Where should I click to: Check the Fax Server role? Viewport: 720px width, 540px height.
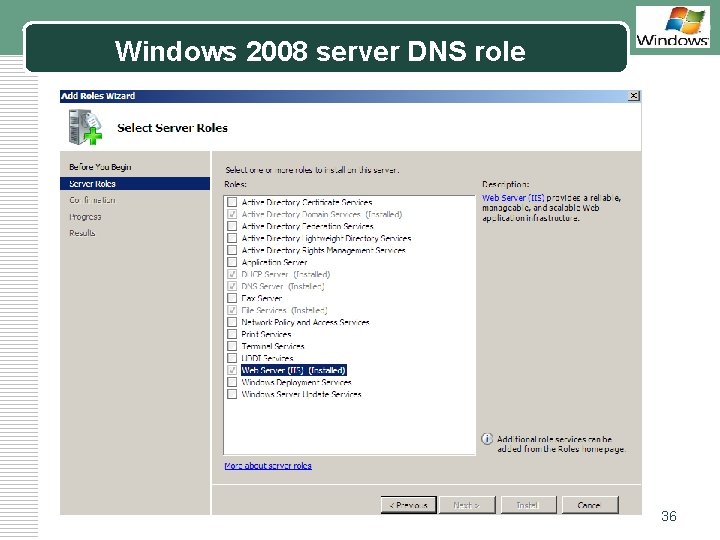pos(232,298)
